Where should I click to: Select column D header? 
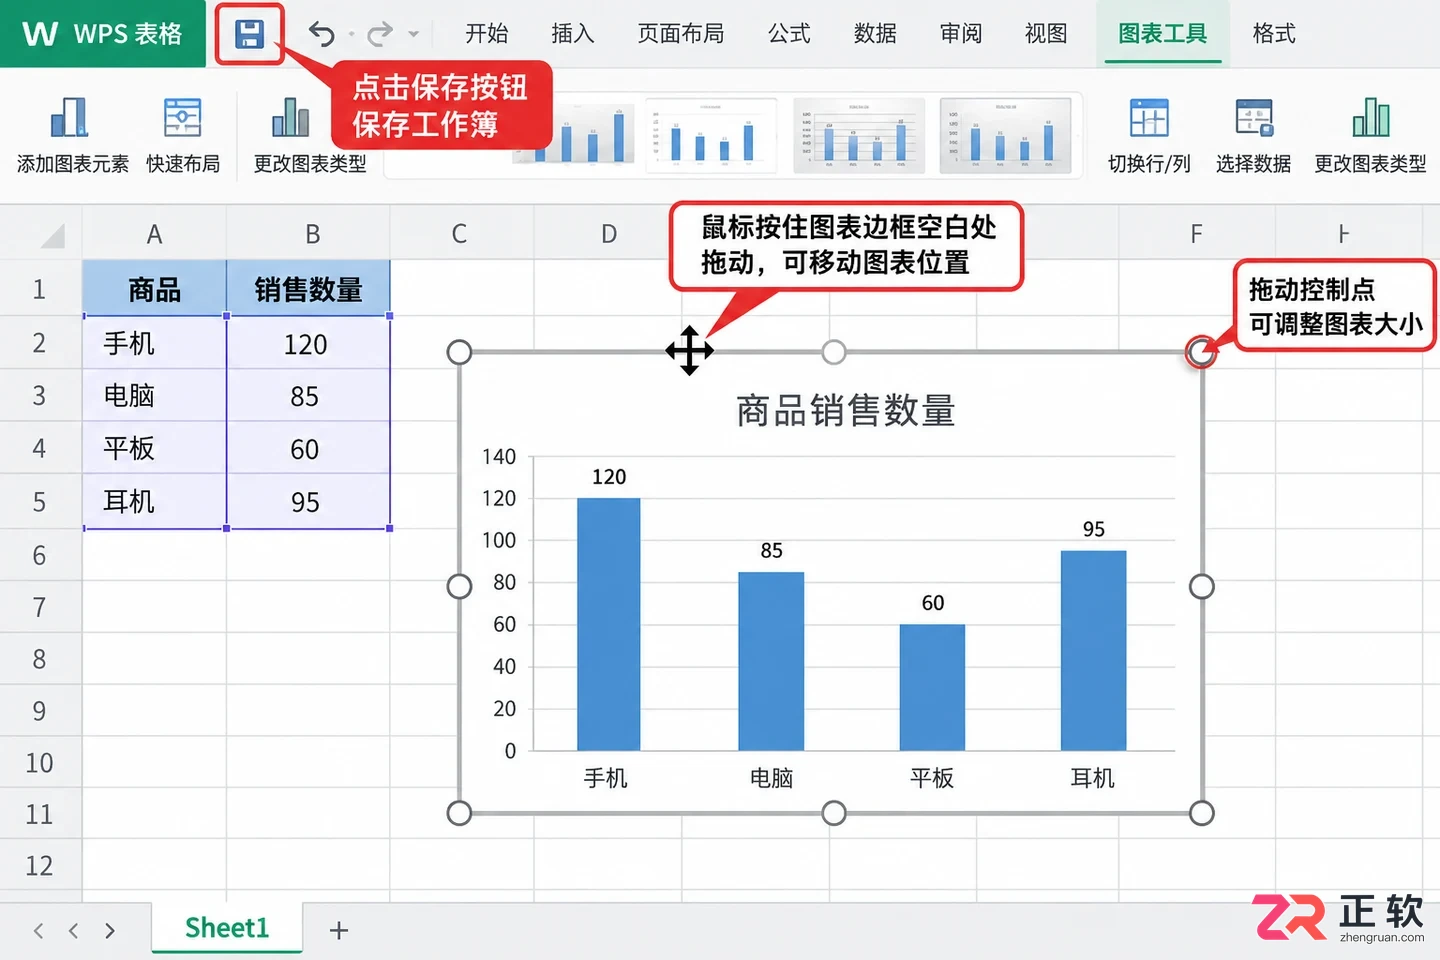click(609, 234)
